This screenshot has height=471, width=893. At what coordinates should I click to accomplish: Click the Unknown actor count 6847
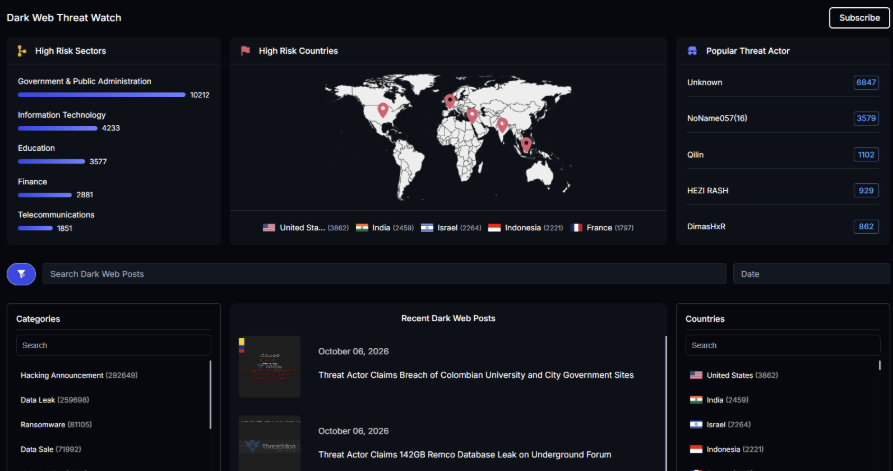tap(866, 83)
